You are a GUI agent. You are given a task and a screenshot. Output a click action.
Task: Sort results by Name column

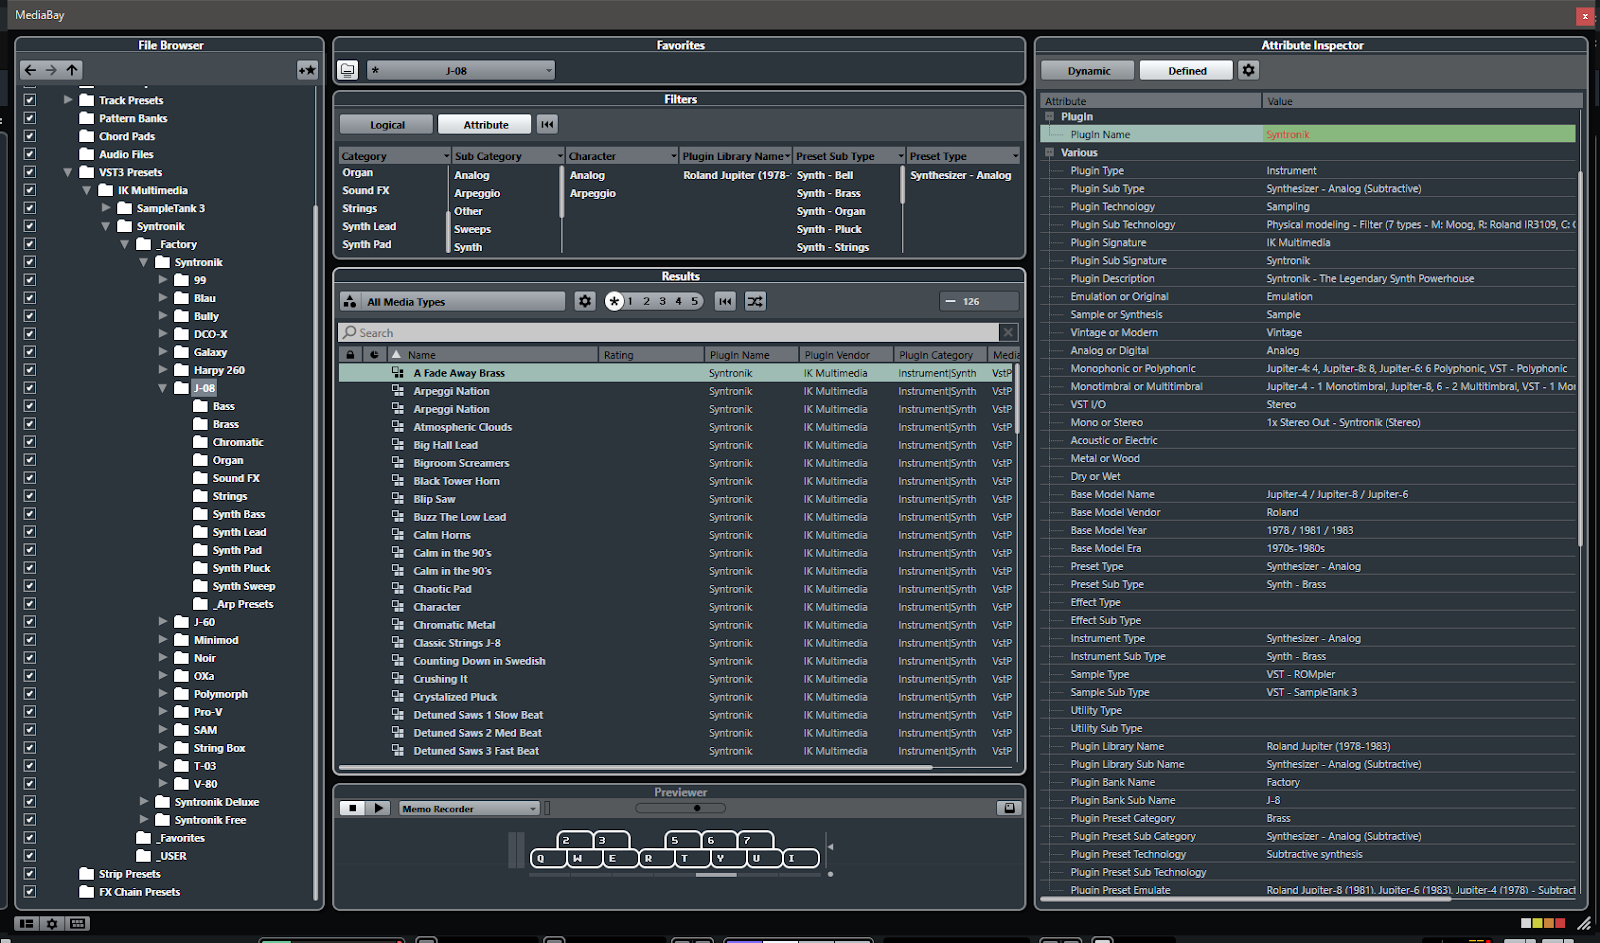[494, 355]
